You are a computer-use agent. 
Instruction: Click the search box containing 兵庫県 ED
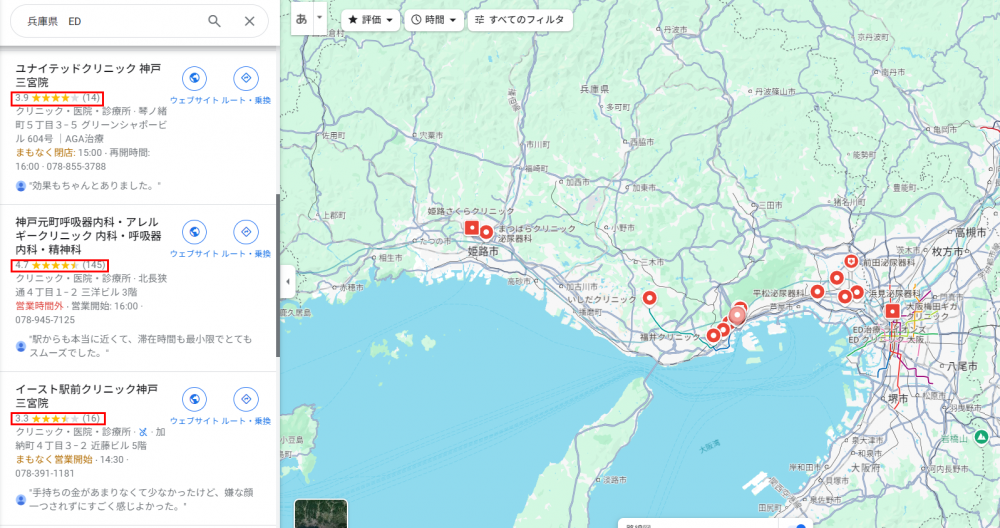pyautogui.click(x=110, y=21)
